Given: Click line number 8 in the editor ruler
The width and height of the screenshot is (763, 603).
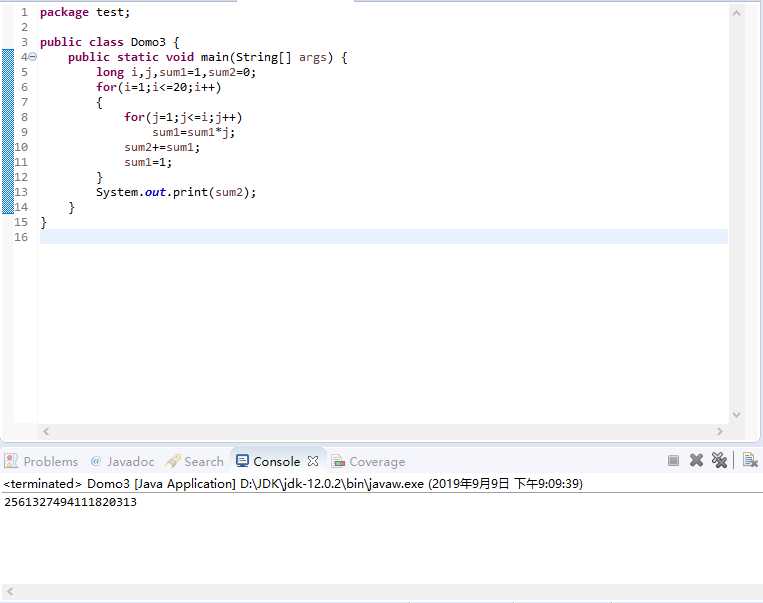Looking at the screenshot, I should coord(24,117).
